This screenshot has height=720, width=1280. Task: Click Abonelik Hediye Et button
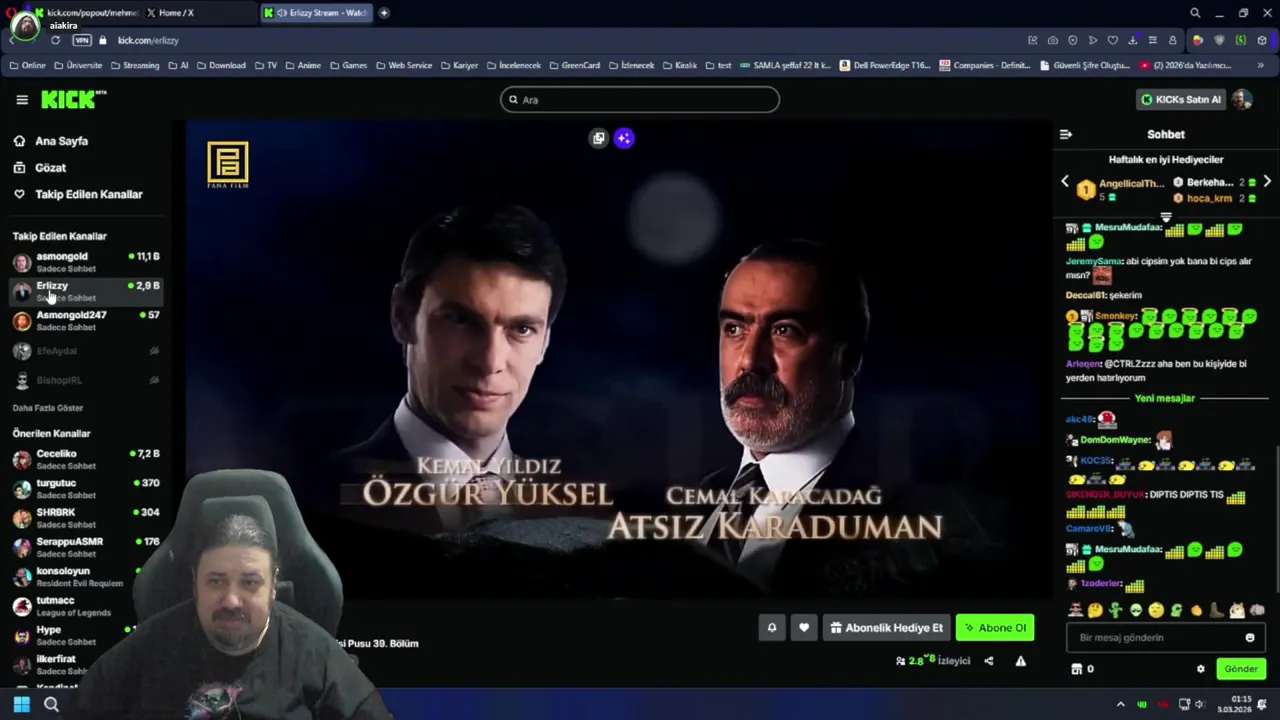click(x=886, y=628)
